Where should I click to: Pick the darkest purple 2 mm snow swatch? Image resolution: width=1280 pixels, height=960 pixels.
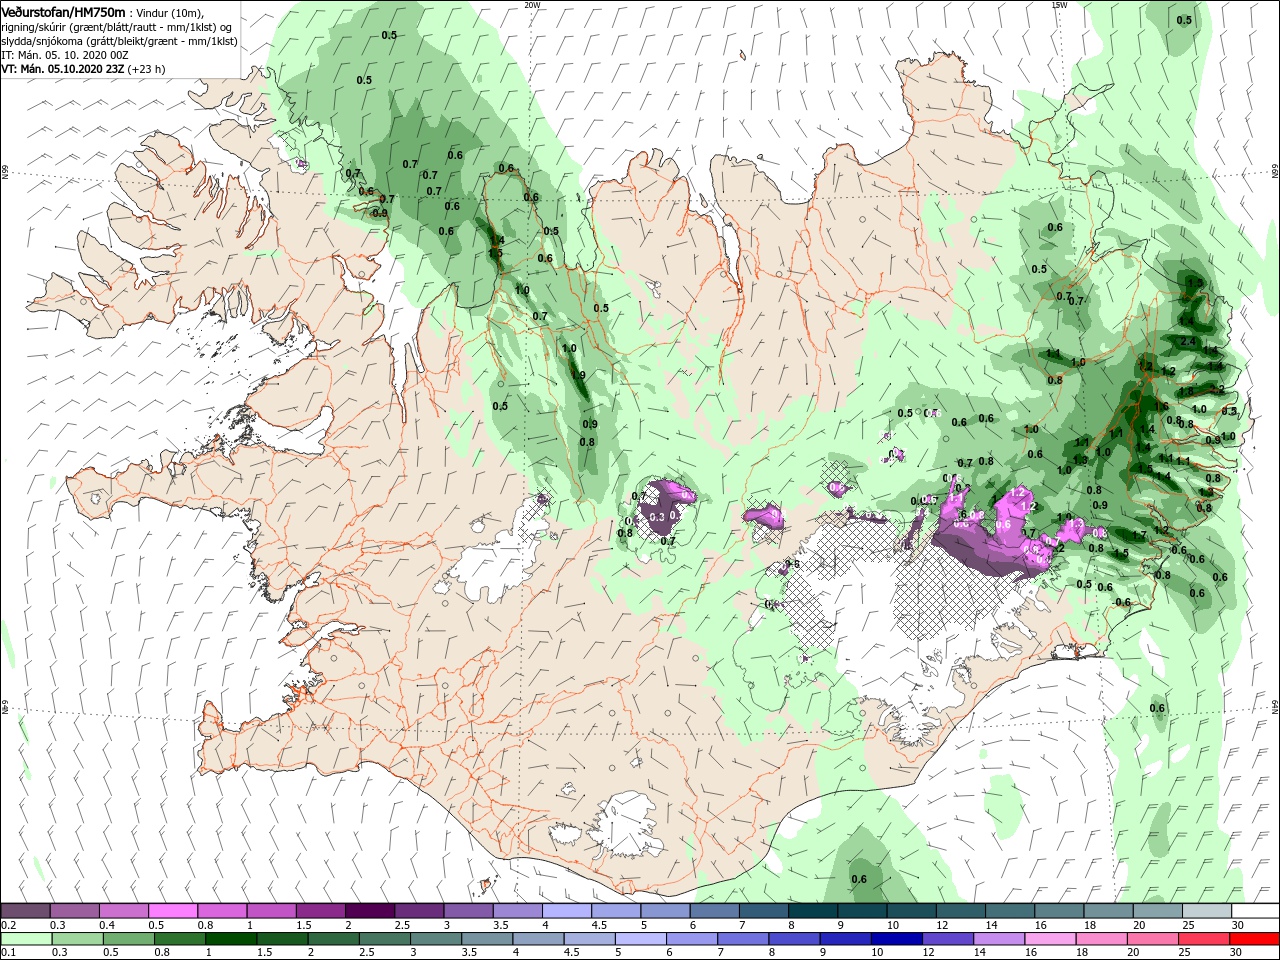click(x=369, y=911)
